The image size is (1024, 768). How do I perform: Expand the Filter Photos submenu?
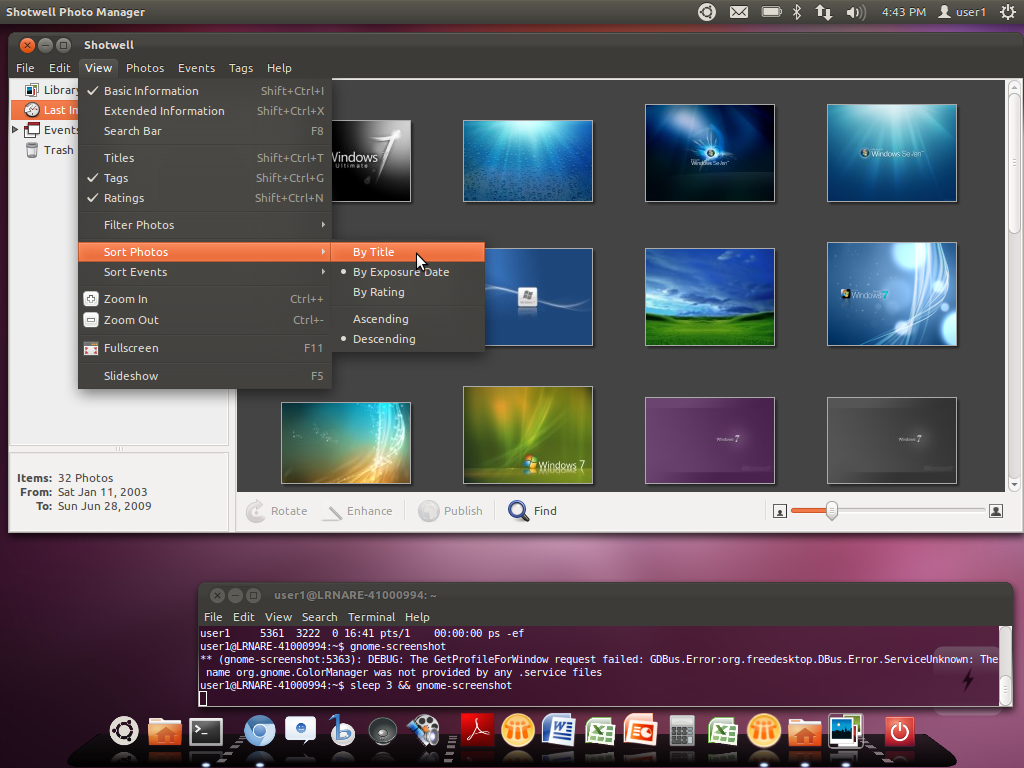click(204, 225)
